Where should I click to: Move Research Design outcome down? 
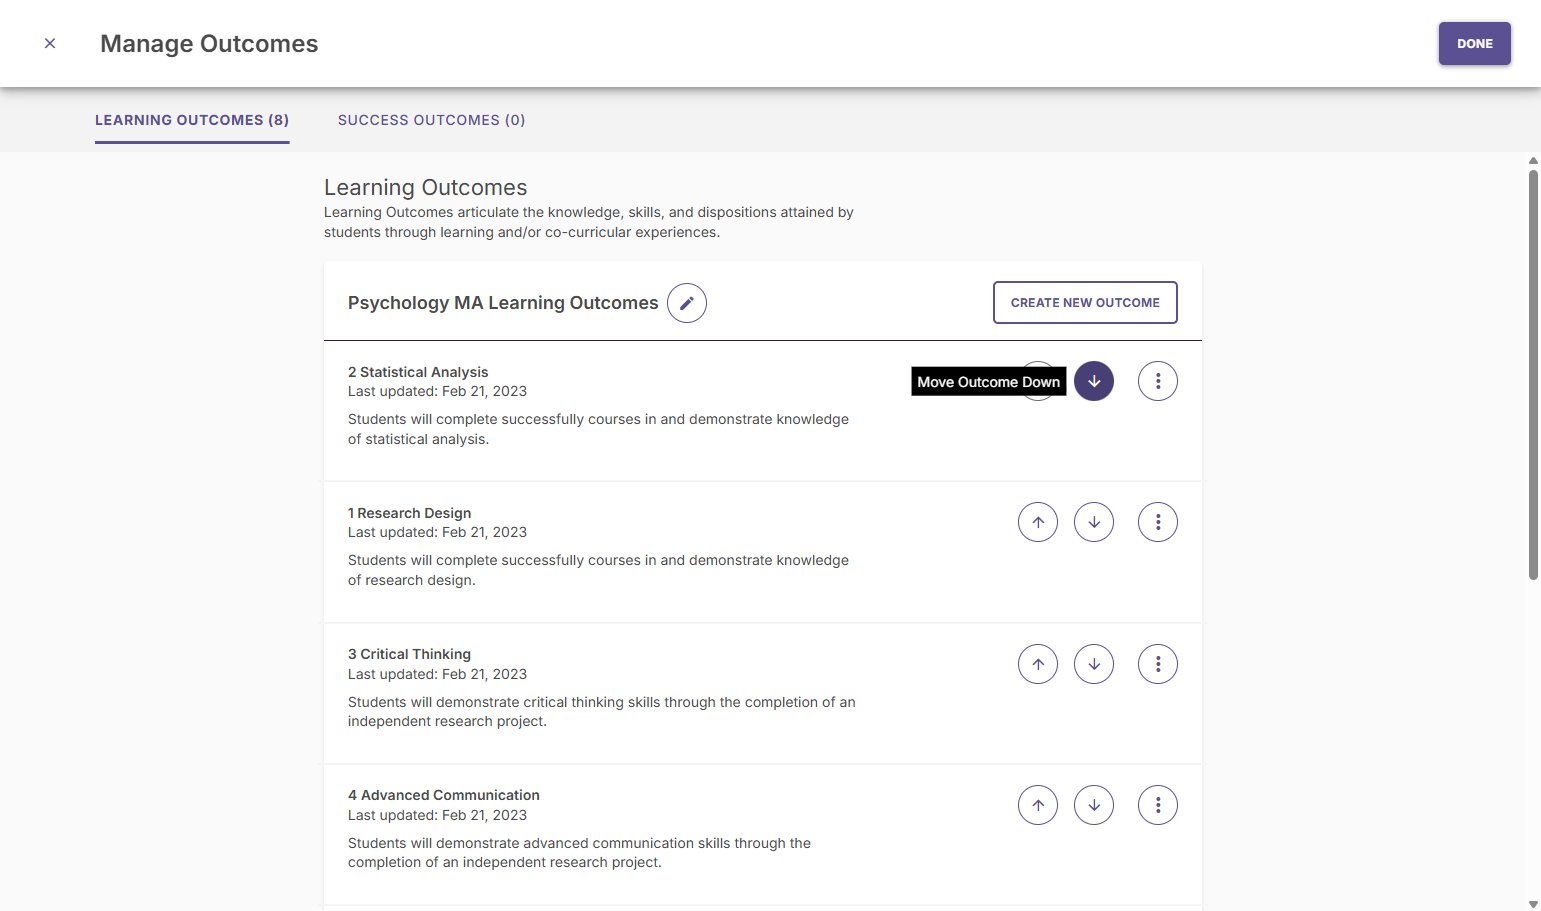click(1094, 522)
